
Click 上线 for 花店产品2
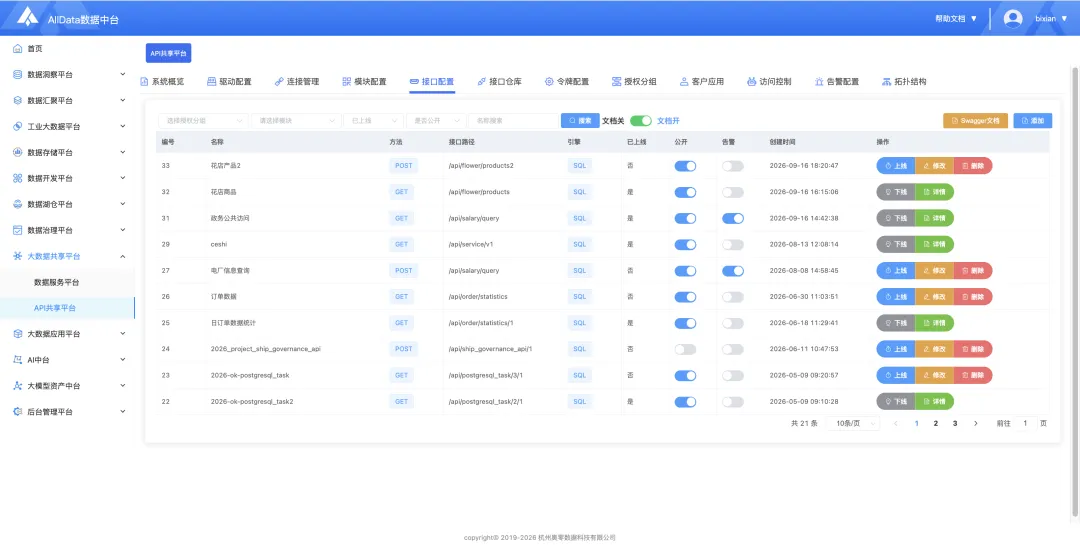(895, 166)
